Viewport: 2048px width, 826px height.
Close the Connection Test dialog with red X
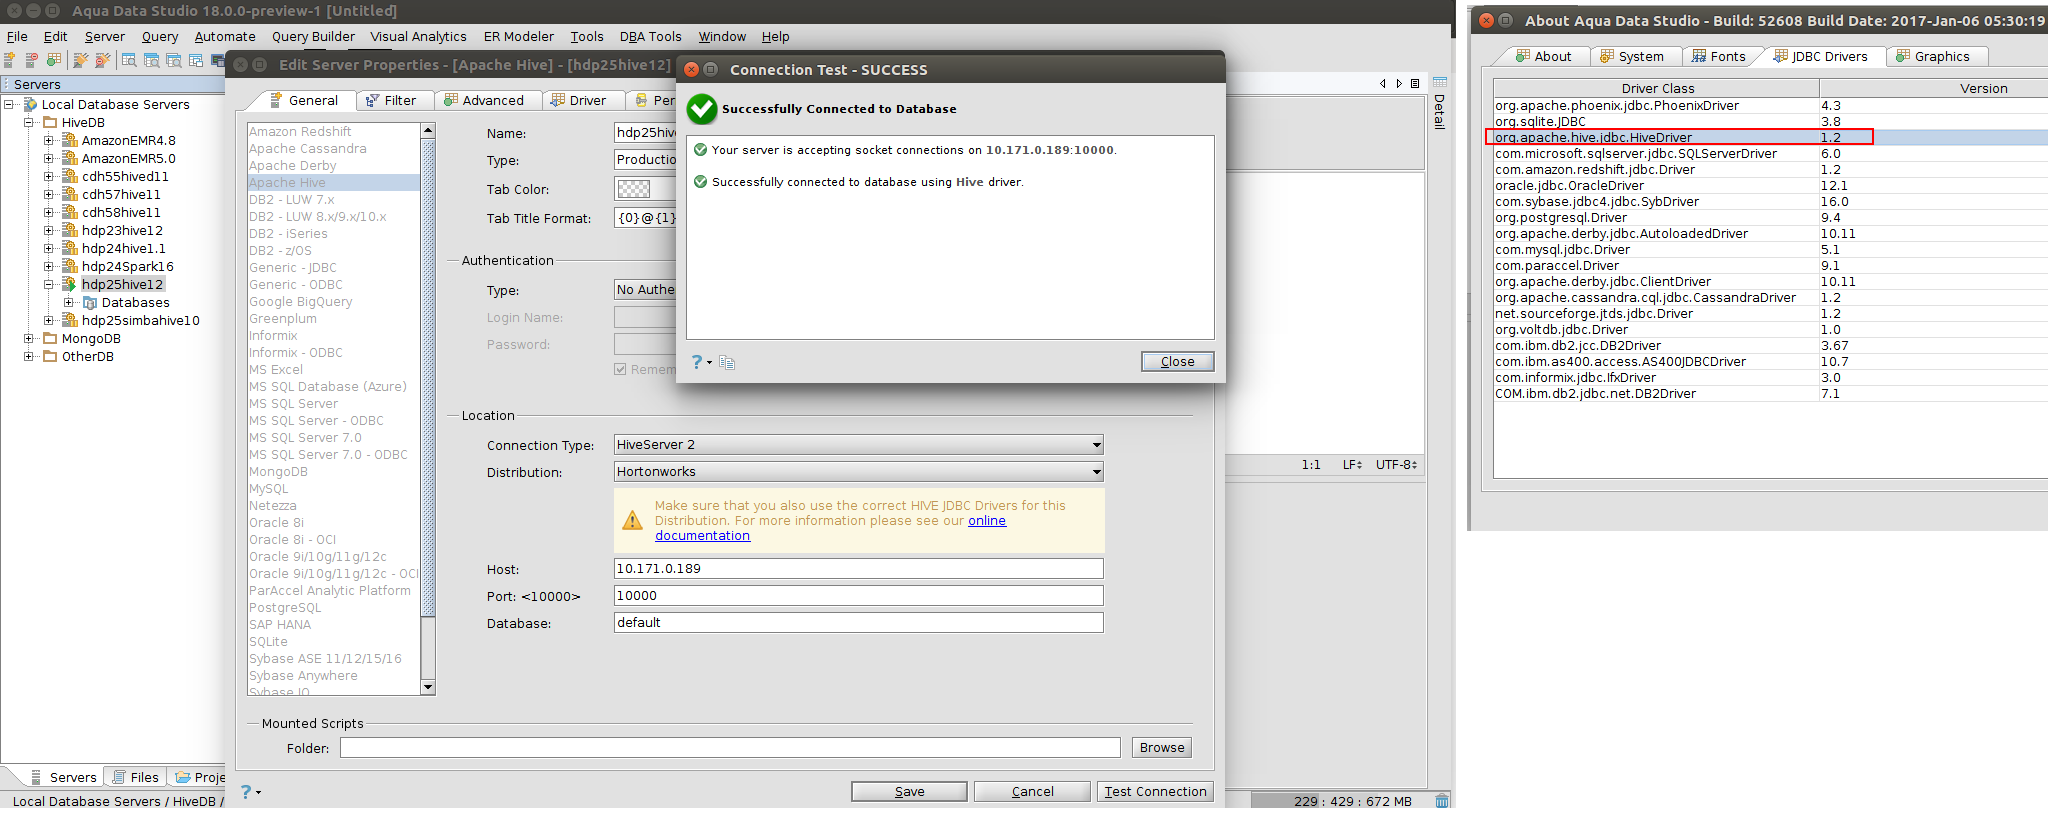(691, 69)
